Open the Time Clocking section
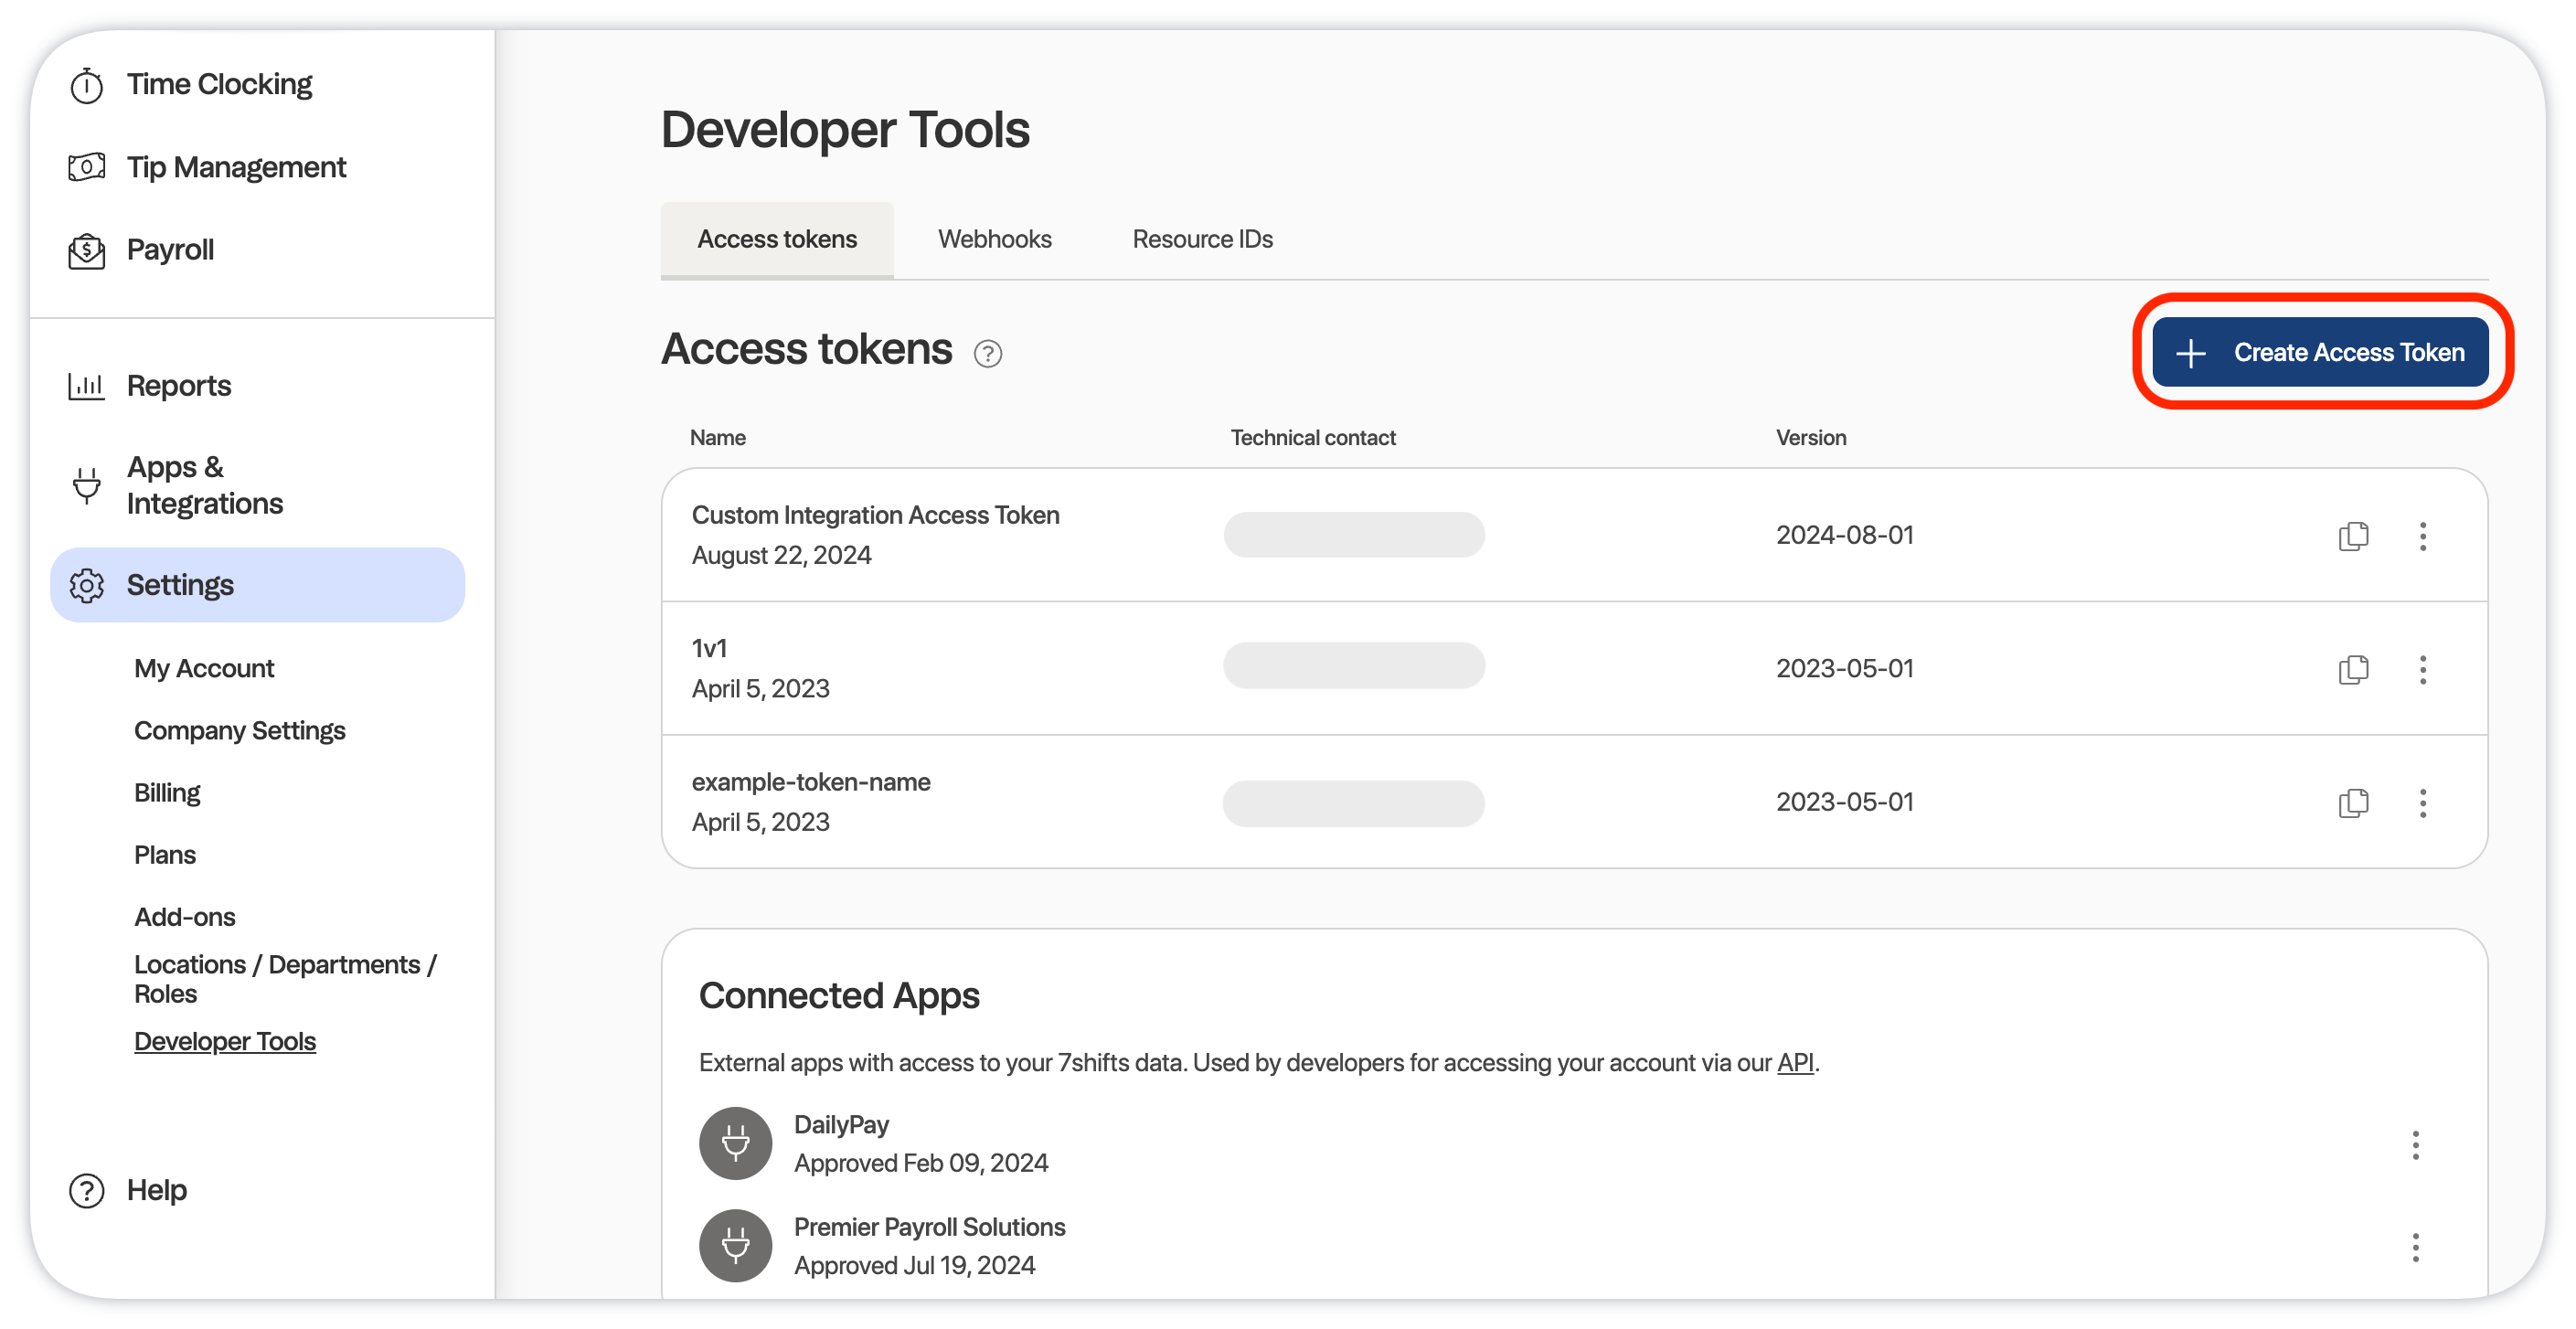The image size is (2576, 1329). click(219, 84)
